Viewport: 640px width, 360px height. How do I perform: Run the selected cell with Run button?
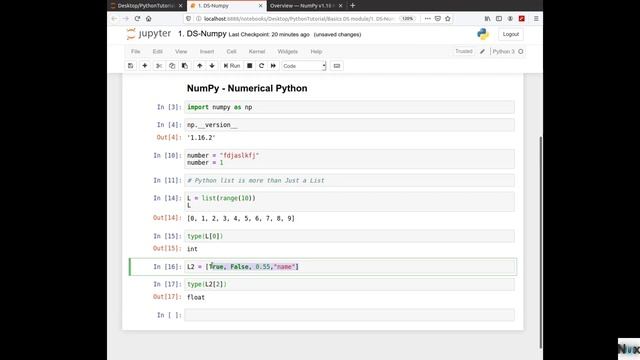(232, 66)
